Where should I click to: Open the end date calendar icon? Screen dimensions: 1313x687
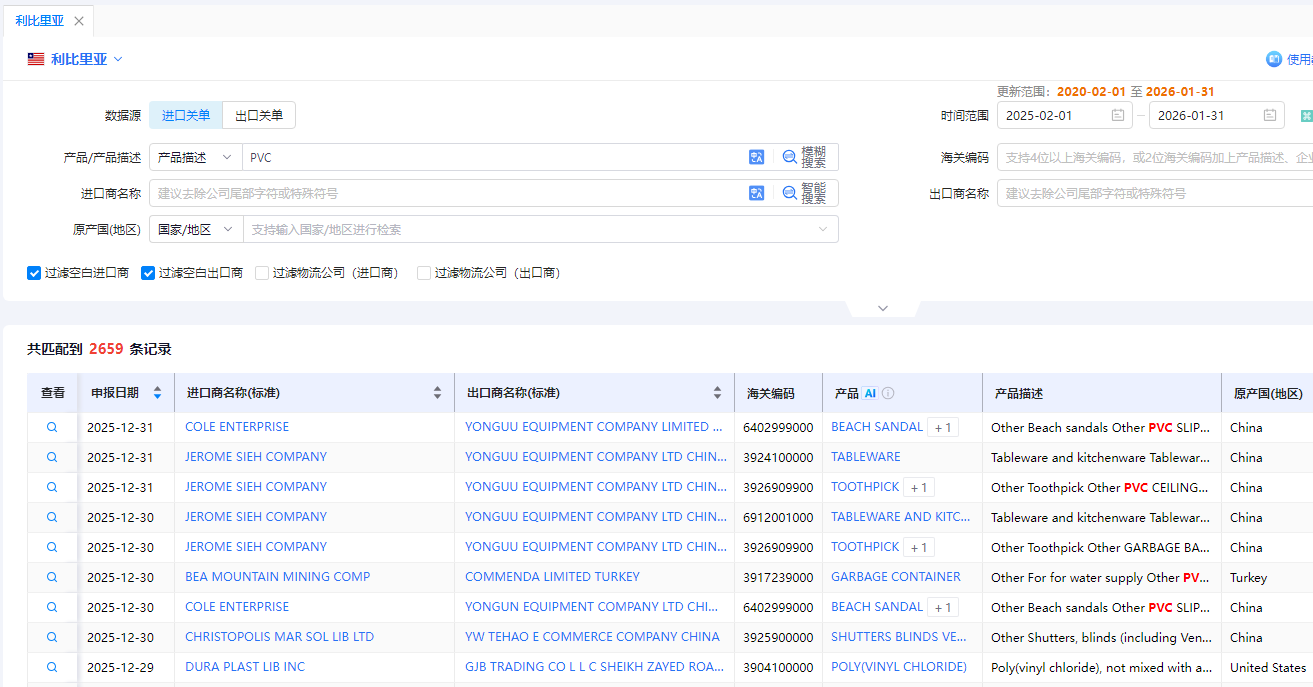tap(1270, 115)
